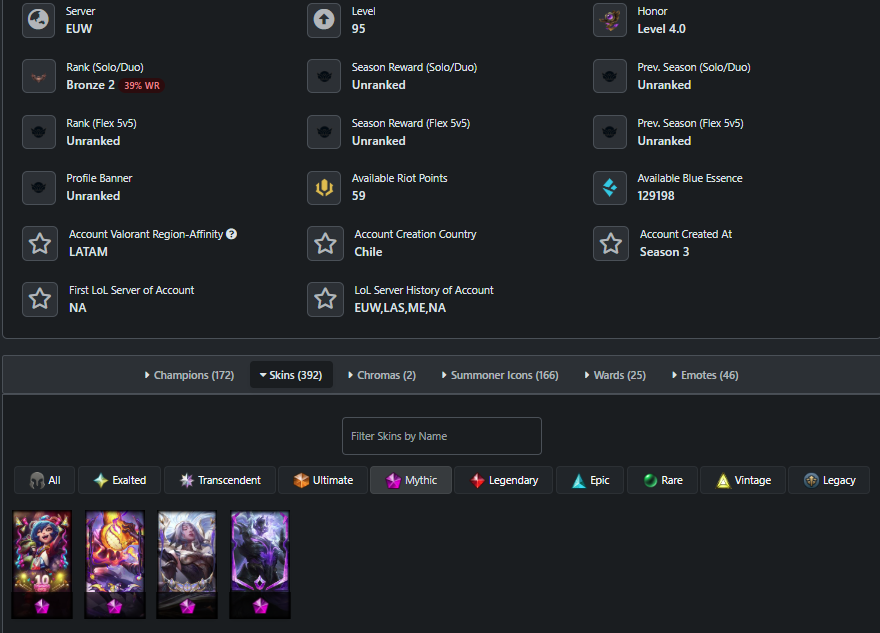Click the Prev. Season Flex 5v5 icon
The image size is (880, 633).
pos(609,132)
